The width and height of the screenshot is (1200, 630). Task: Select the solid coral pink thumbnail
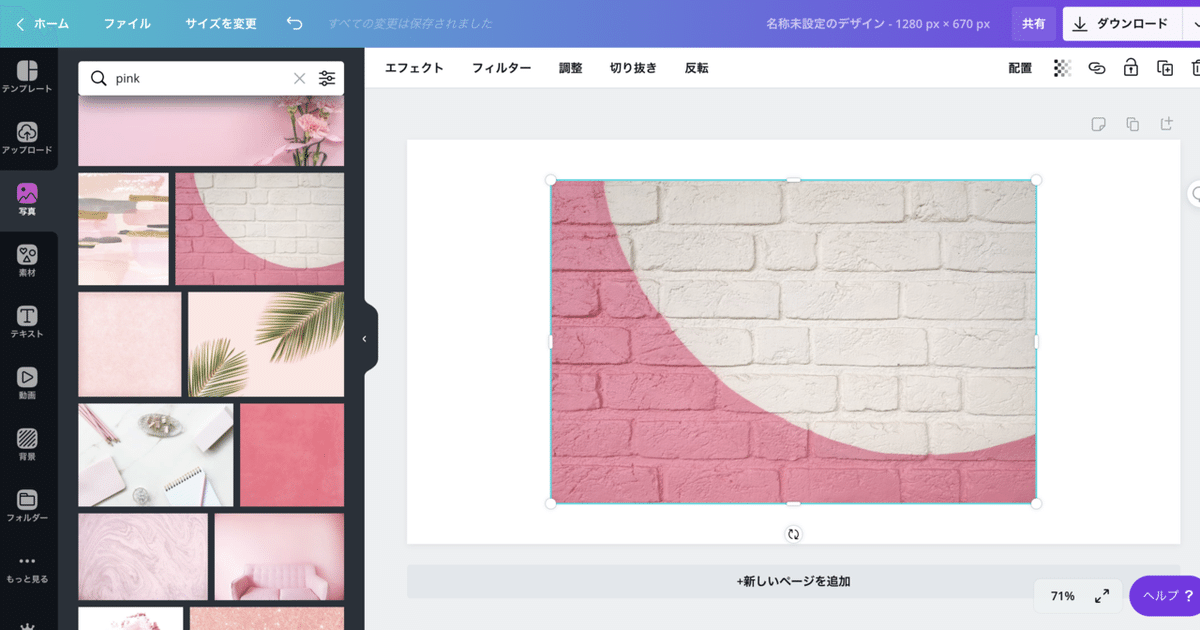[292, 455]
